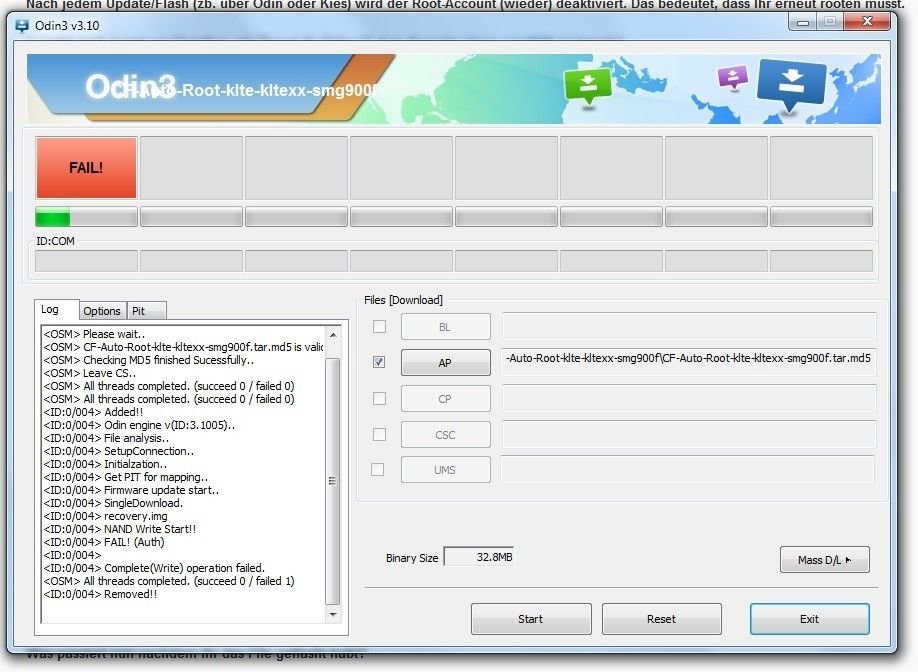Click the UMS file path input field
Viewport: 918px width, 672px height.
coord(687,469)
